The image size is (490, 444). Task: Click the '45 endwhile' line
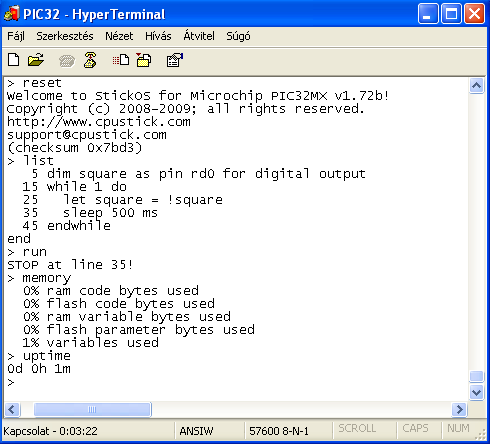[67, 226]
